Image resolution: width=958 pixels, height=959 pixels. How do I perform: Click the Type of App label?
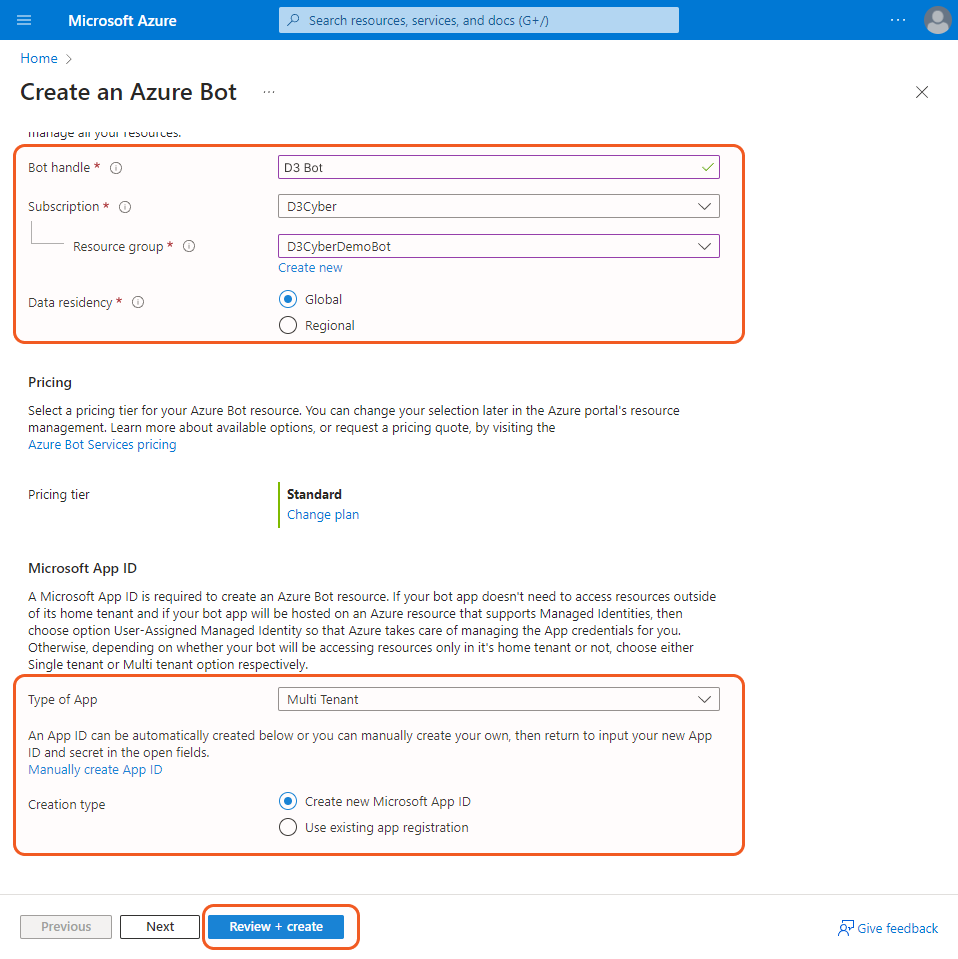pyautogui.click(x=62, y=700)
